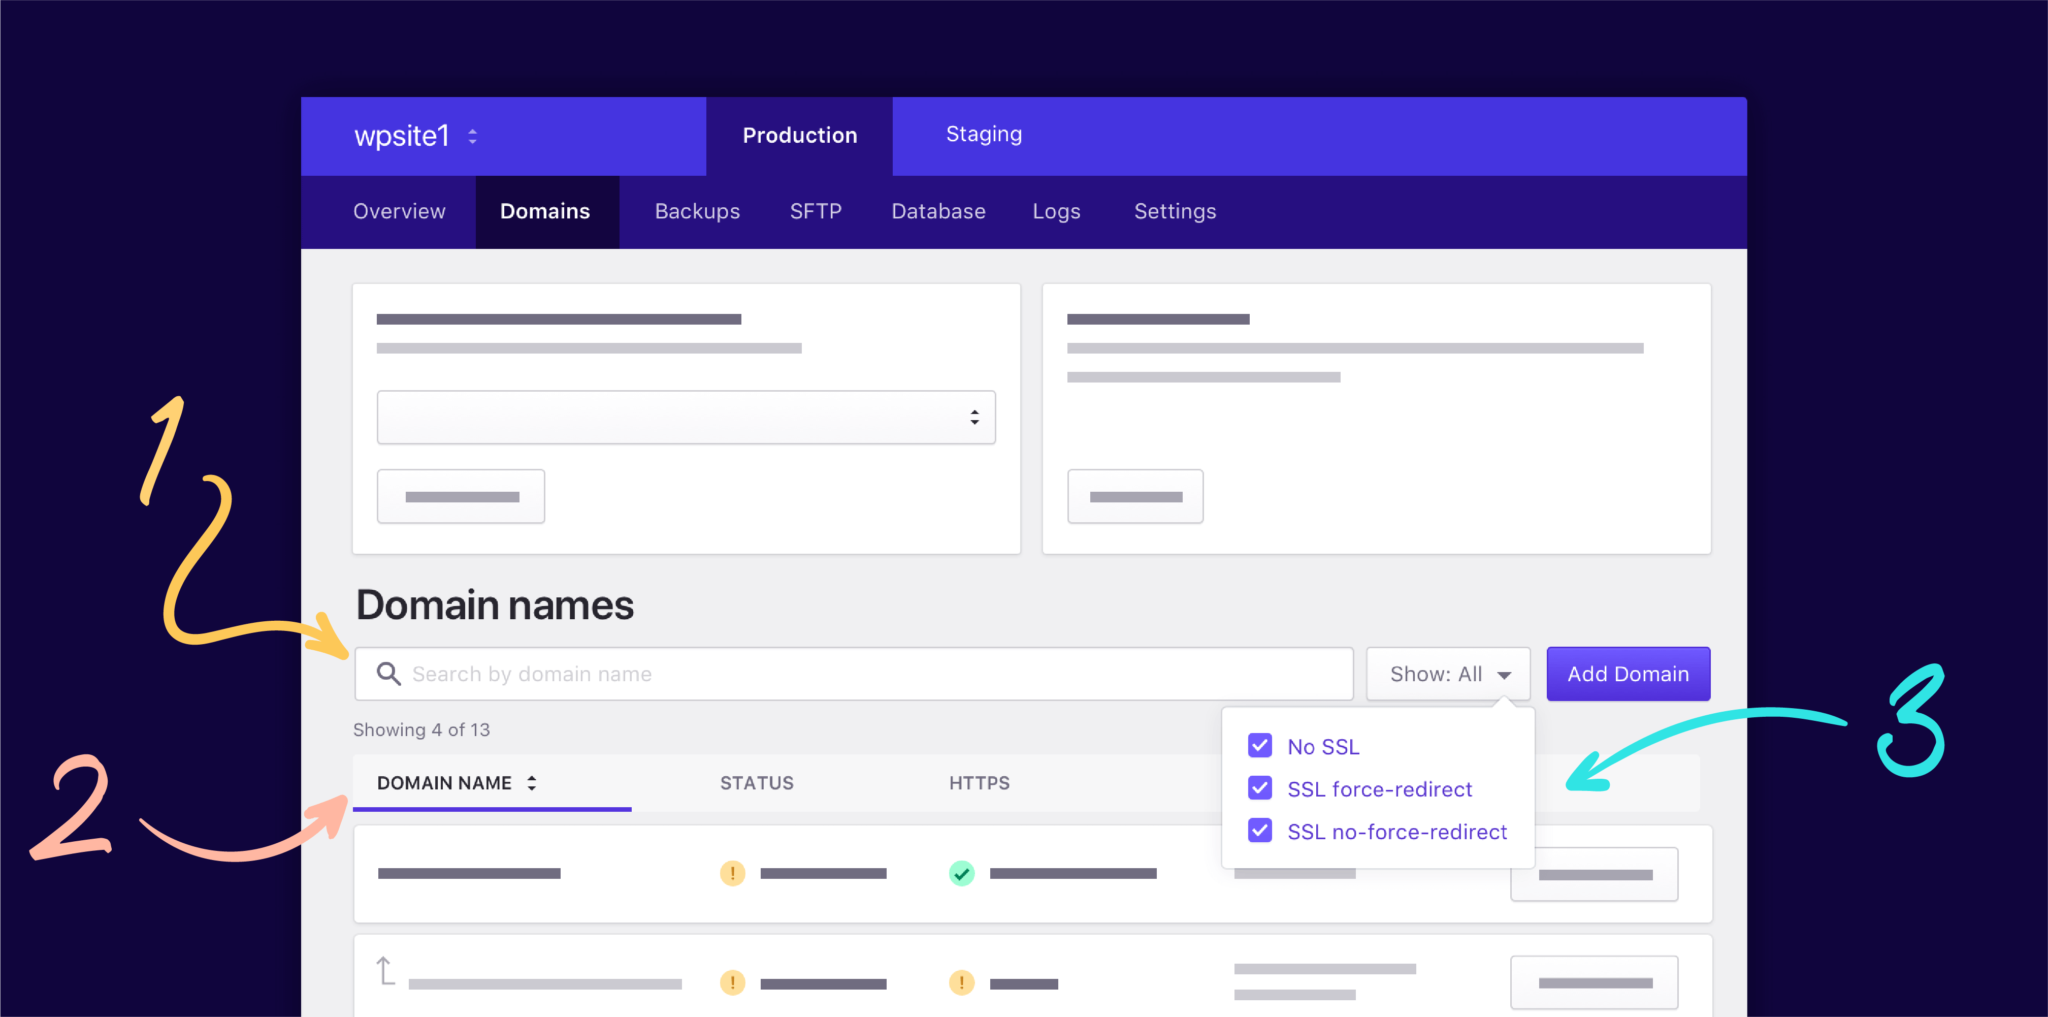
Task: Disable the SSL no-force-redirect filter
Action: pyautogui.click(x=1259, y=830)
